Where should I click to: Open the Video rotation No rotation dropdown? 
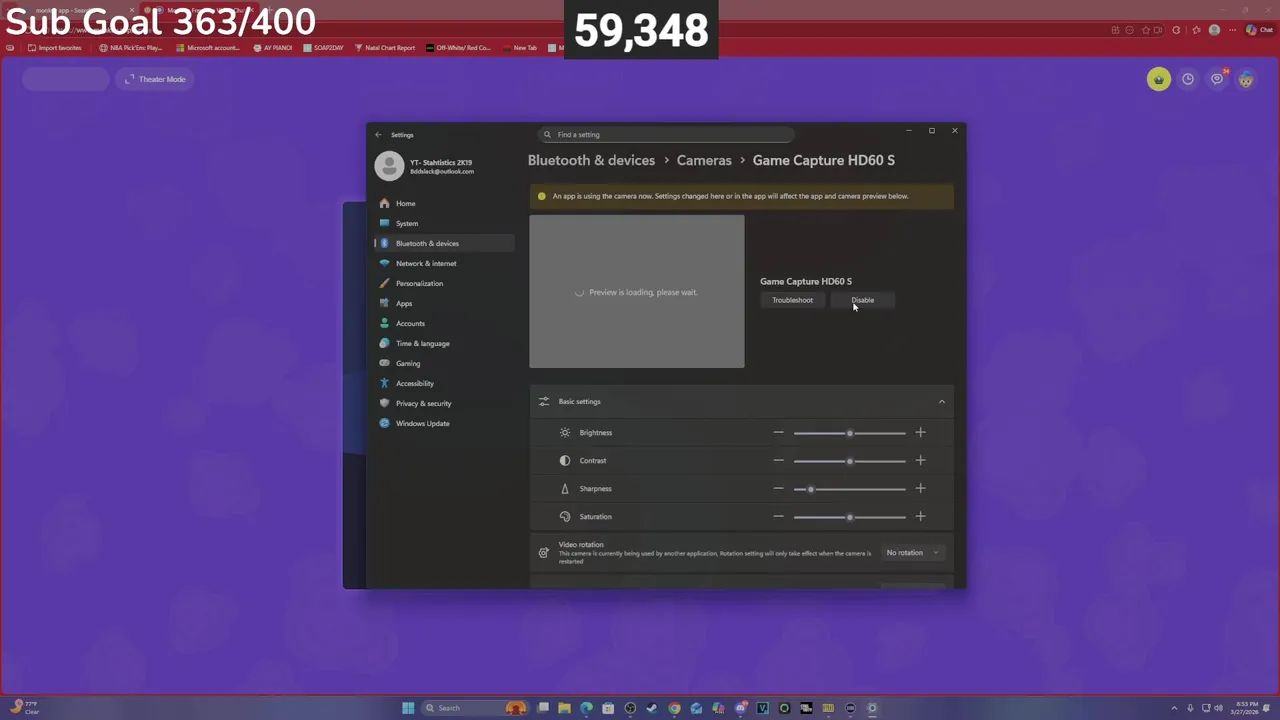click(912, 553)
